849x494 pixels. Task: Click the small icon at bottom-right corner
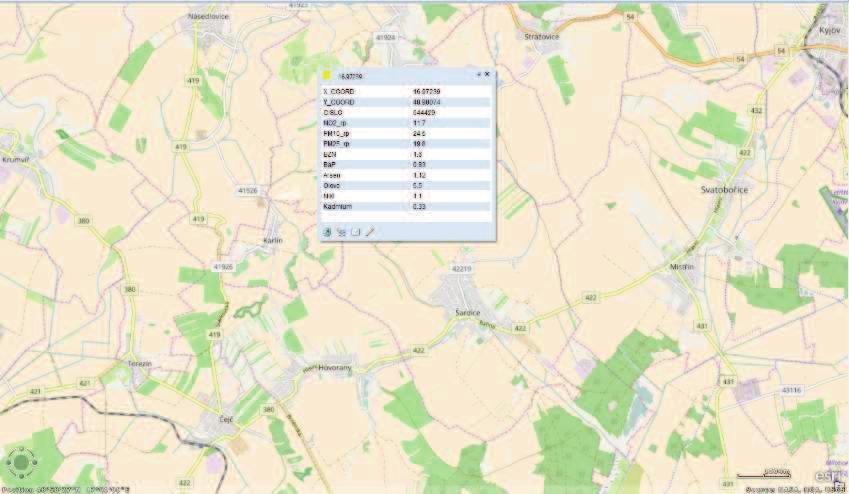[839, 486]
